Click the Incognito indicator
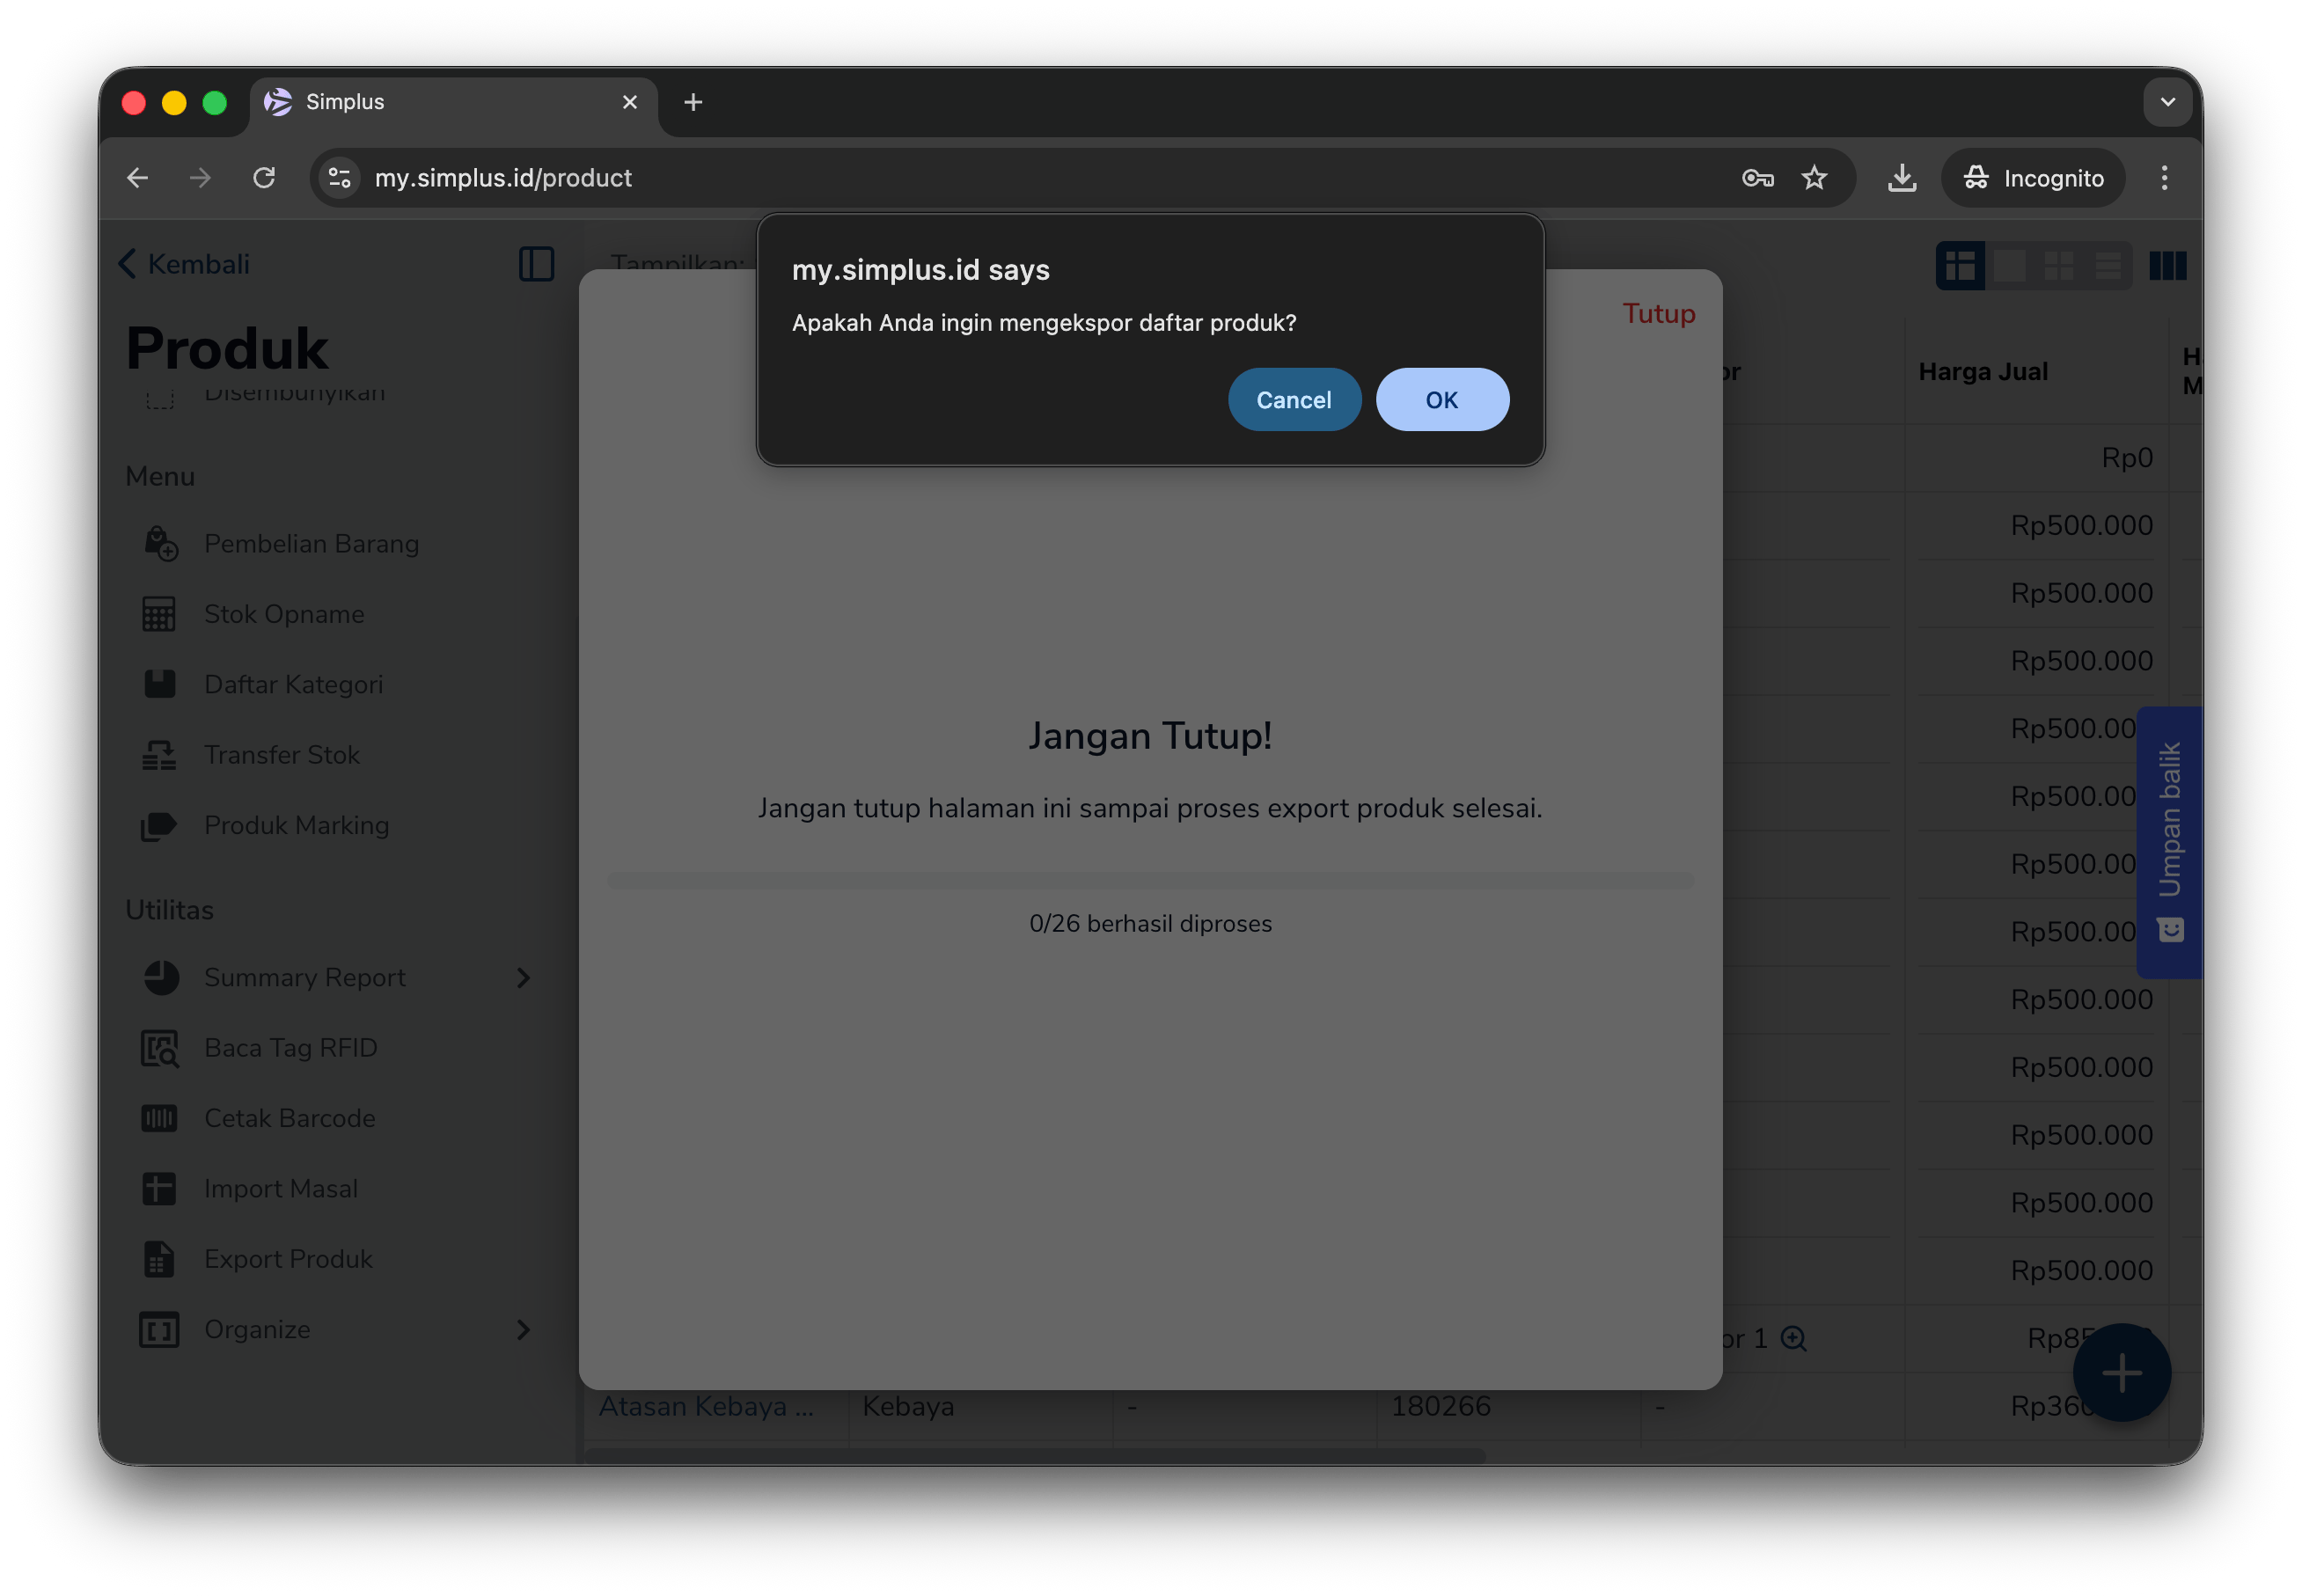Image resolution: width=2302 pixels, height=1596 pixels. click(x=2032, y=178)
